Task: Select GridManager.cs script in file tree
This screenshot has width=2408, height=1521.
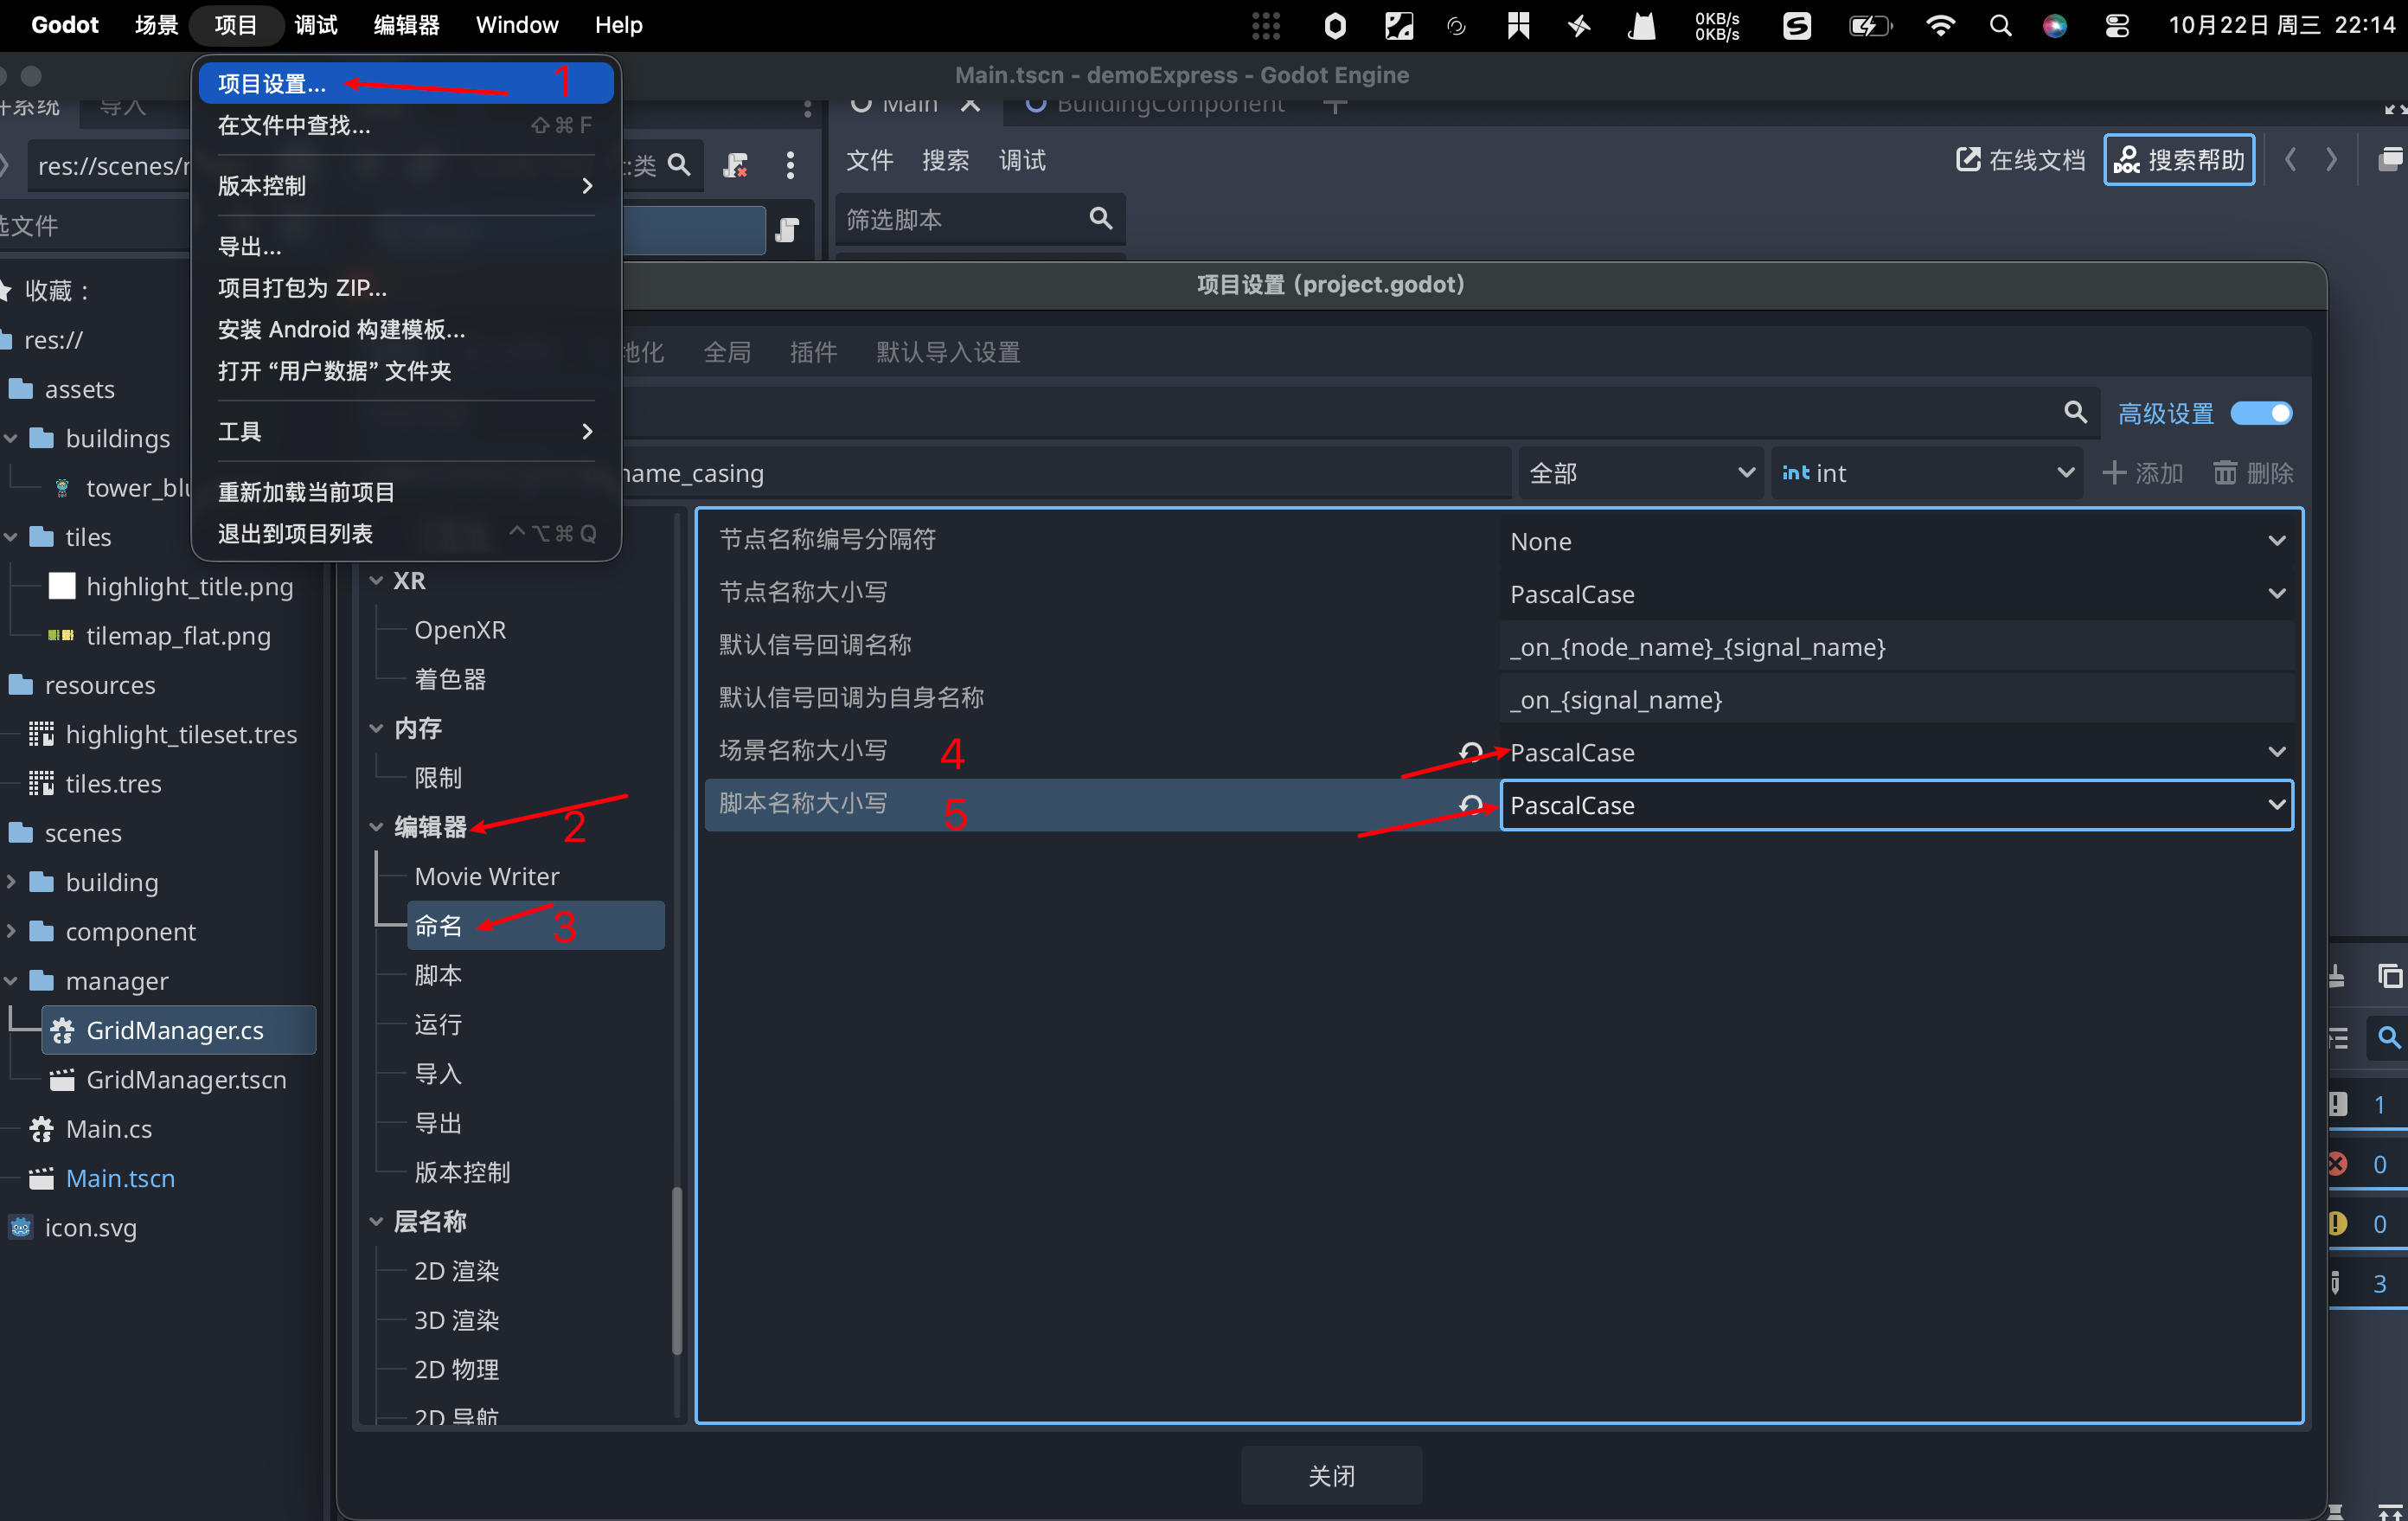Action: tap(175, 1030)
